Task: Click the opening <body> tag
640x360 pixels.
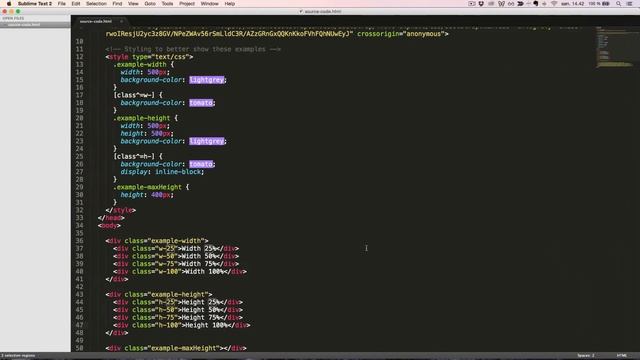Action: click(109, 225)
